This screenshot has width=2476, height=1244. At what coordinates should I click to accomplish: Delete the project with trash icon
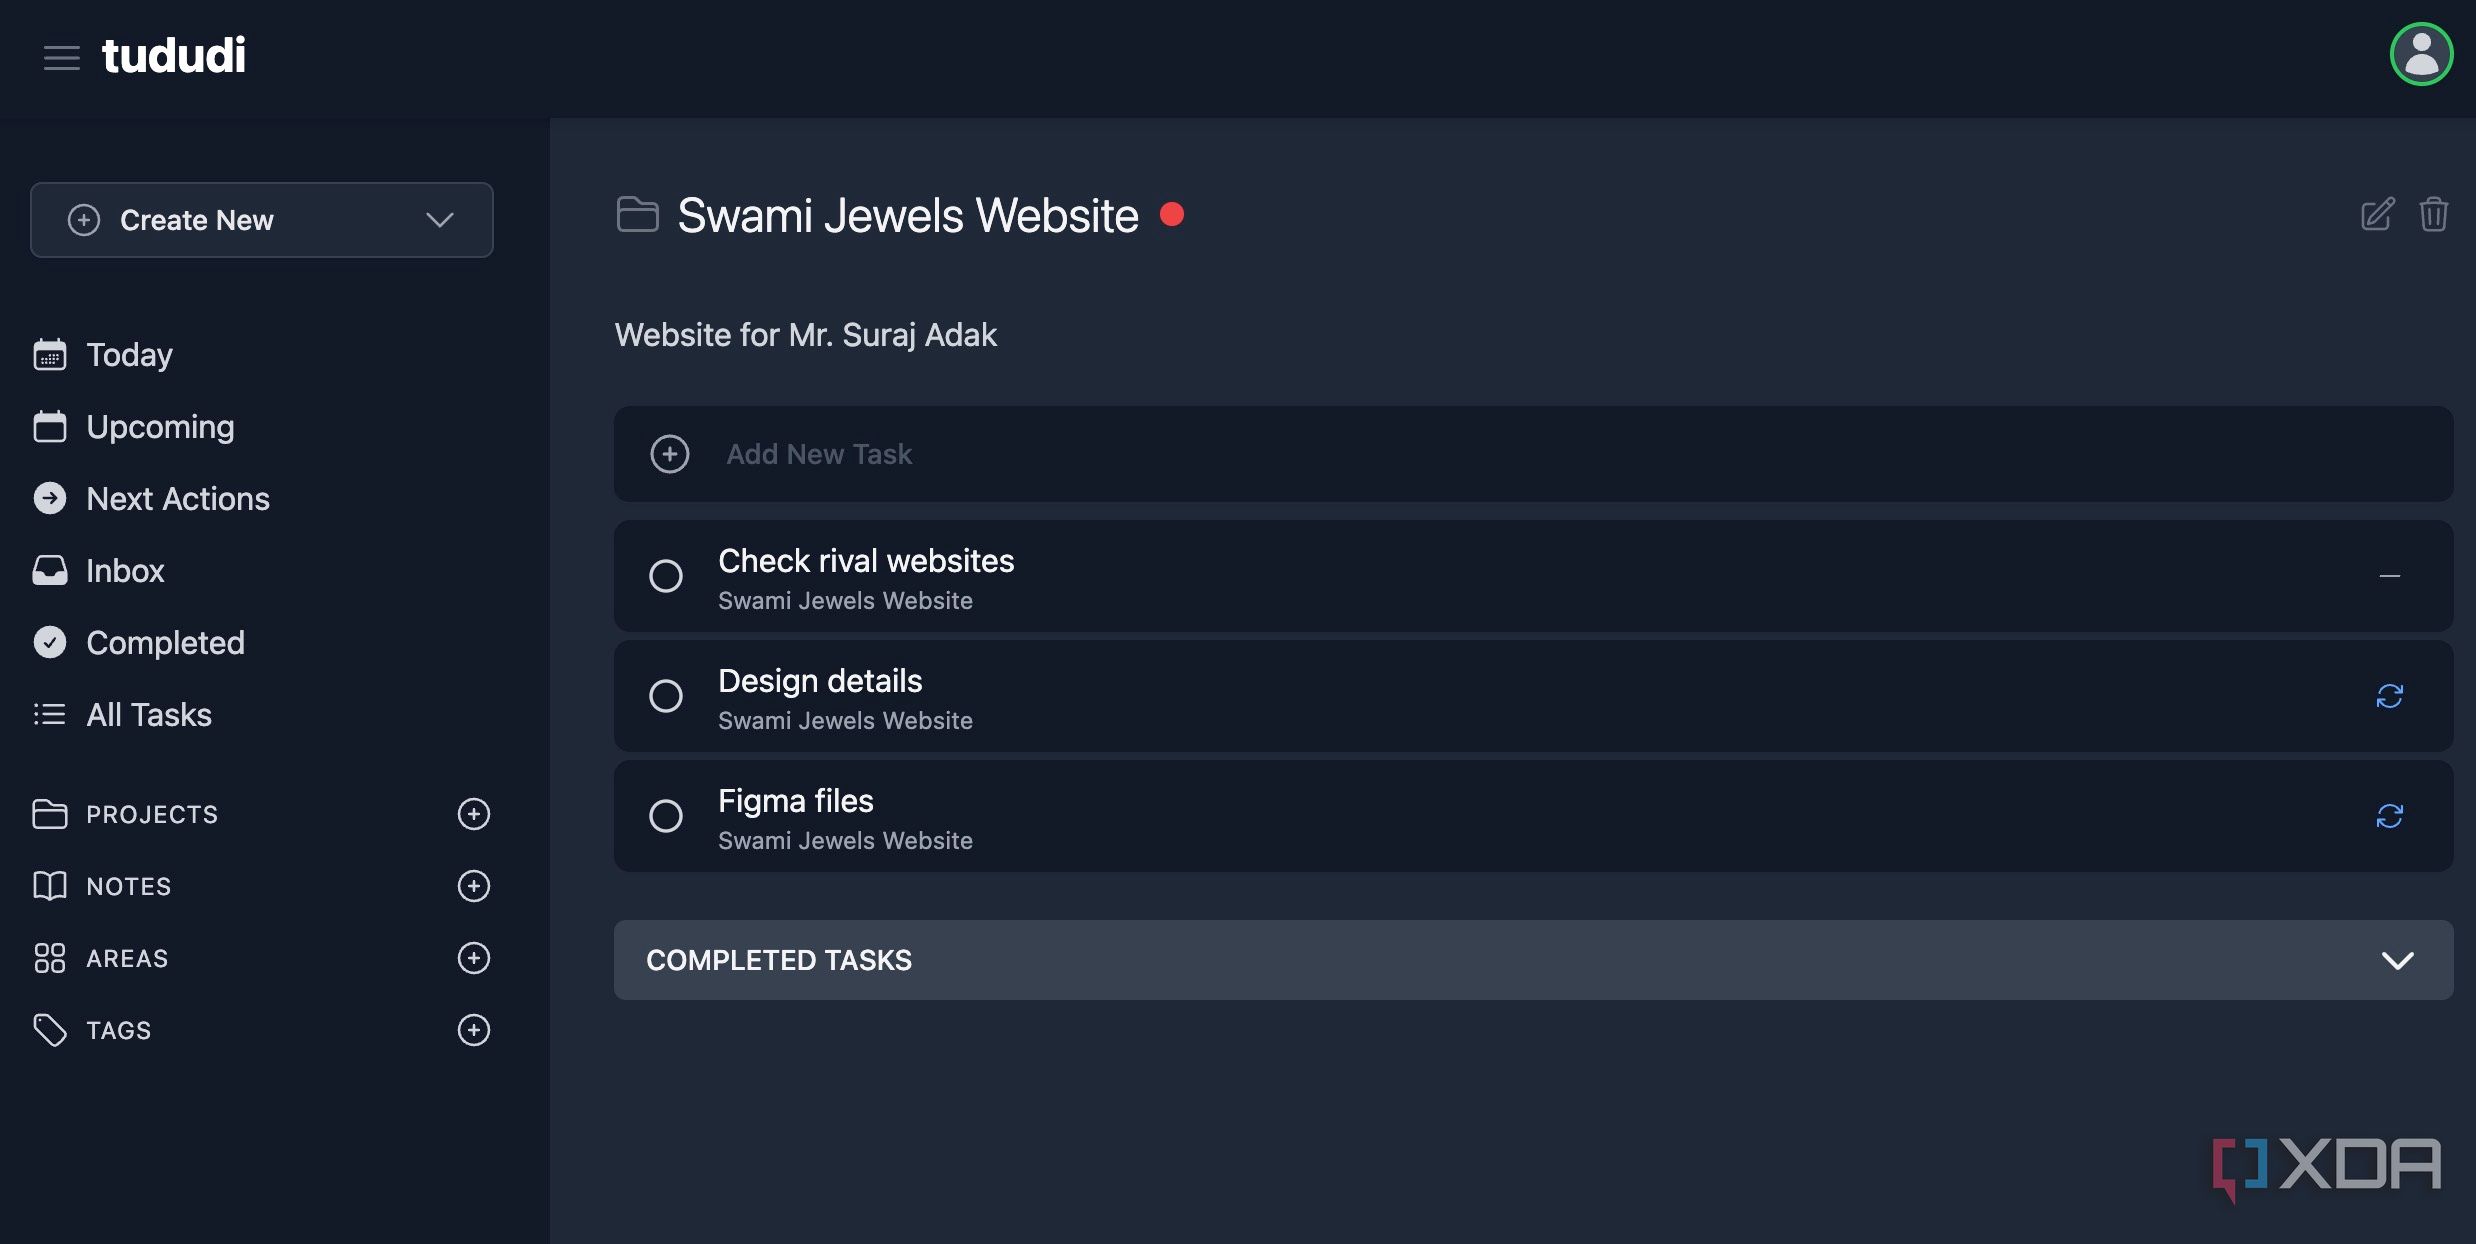point(2433,214)
